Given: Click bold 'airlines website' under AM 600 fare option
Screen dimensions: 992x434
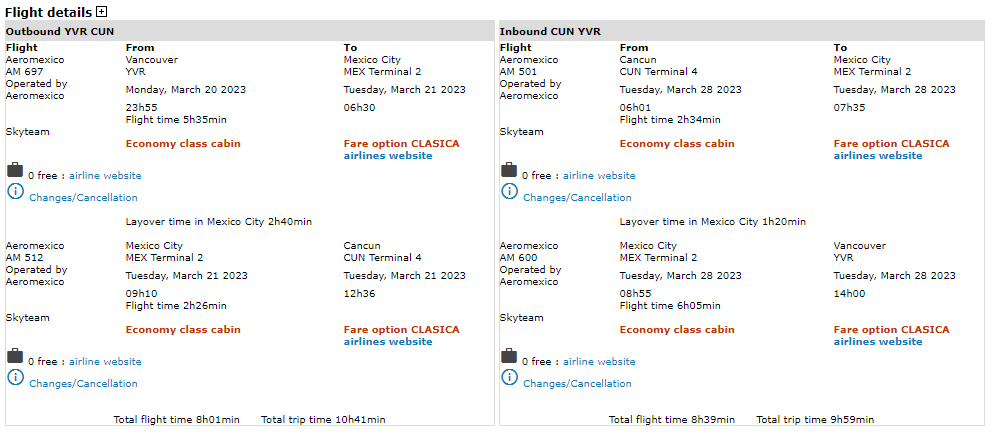Looking at the screenshot, I should point(878,342).
